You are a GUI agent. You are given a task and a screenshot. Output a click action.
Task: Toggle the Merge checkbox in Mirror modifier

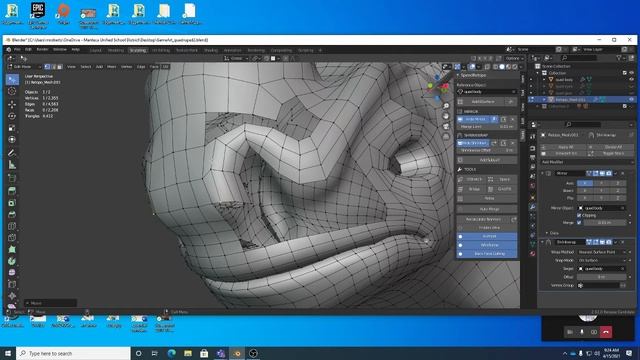pos(579,222)
